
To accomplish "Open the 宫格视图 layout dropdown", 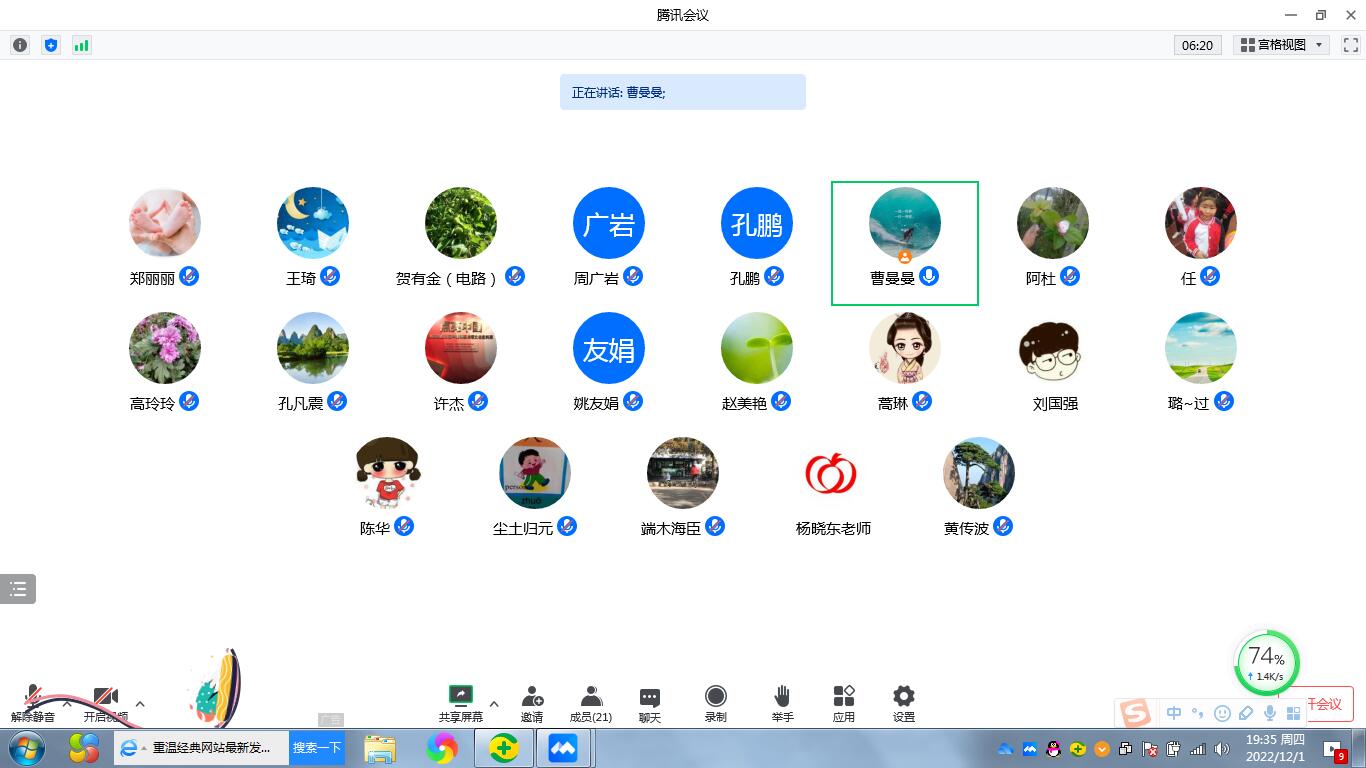I will 1282,45.
